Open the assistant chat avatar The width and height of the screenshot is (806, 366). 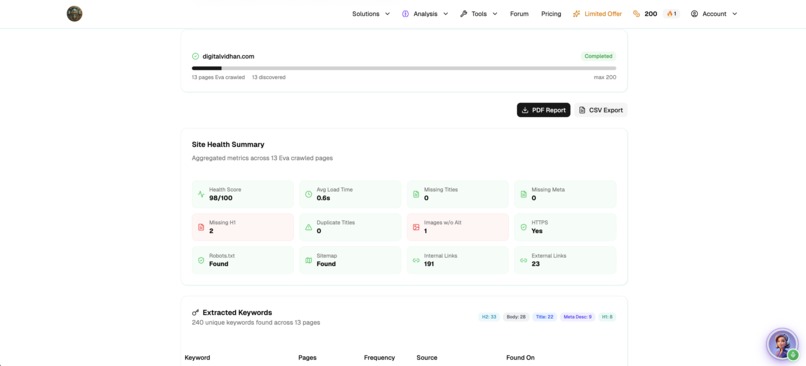click(x=782, y=344)
